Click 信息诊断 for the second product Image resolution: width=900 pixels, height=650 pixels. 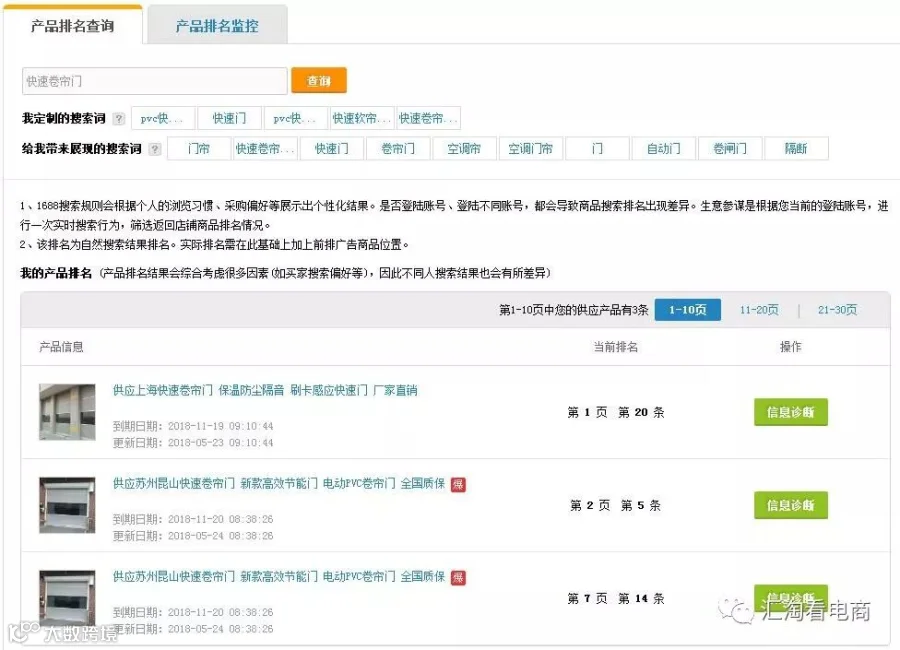[x=791, y=505]
